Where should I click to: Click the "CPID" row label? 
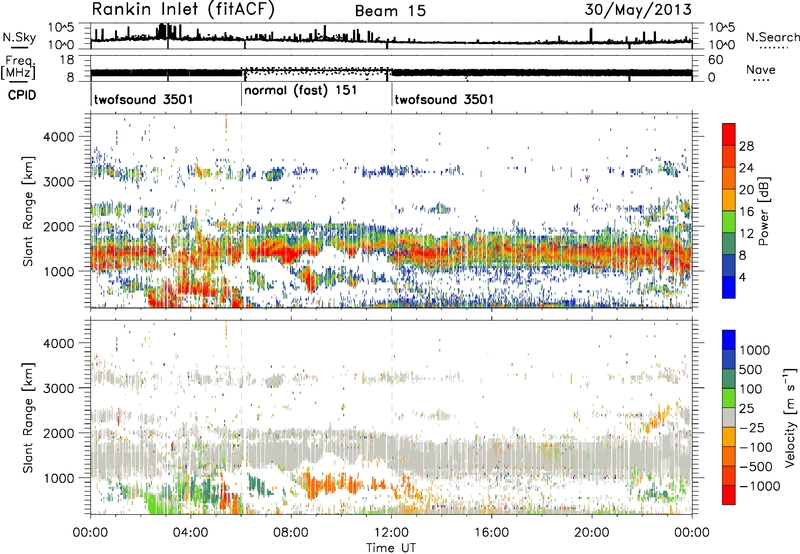(22, 95)
